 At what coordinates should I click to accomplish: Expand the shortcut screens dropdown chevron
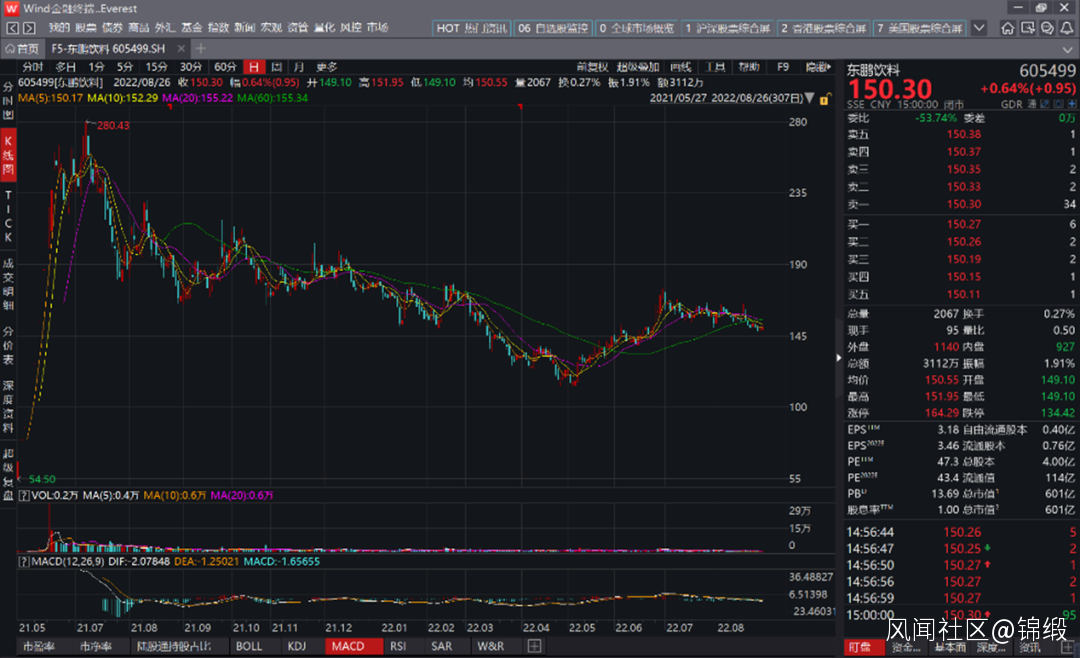[979, 28]
